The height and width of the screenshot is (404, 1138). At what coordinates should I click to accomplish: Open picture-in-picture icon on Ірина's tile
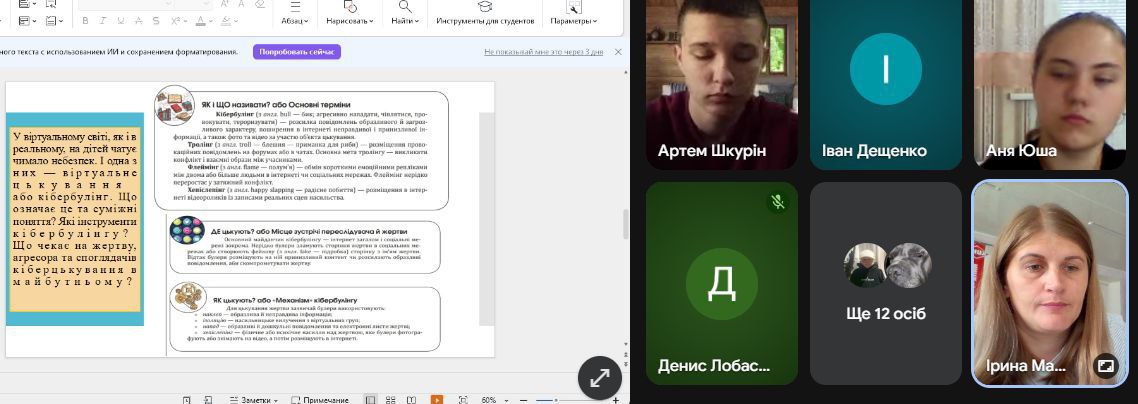pyautogui.click(x=1105, y=366)
